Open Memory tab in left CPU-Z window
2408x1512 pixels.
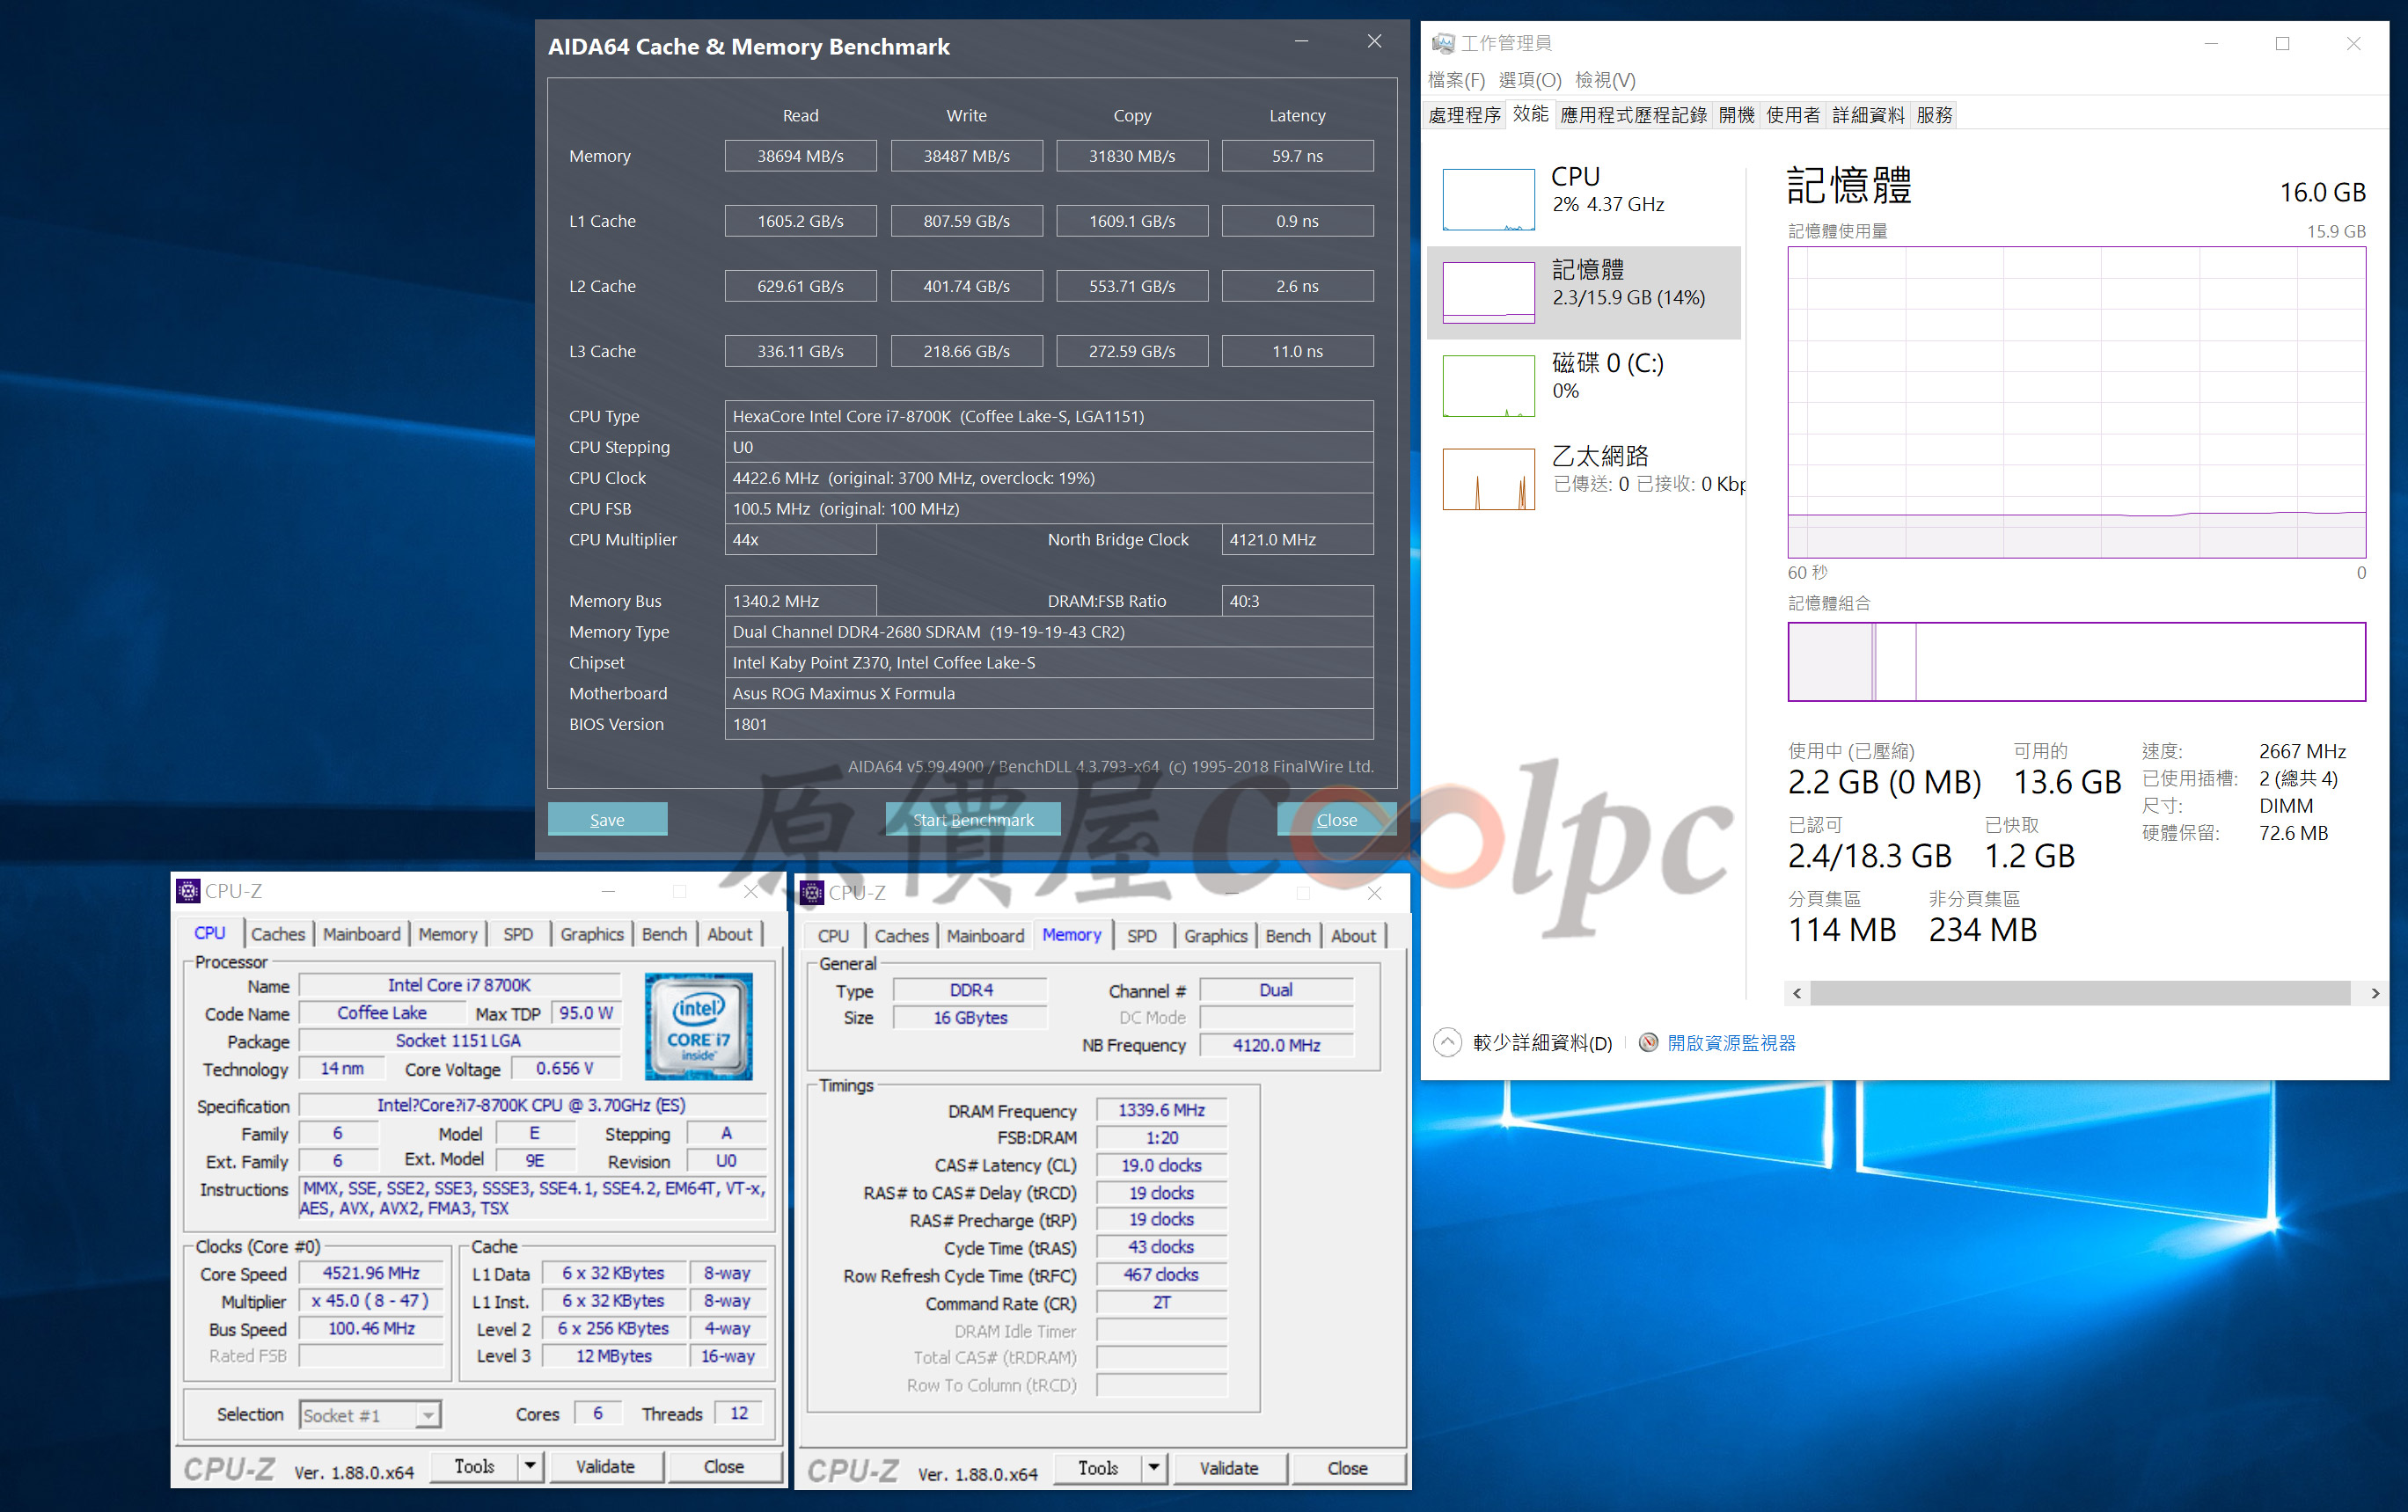[447, 934]
